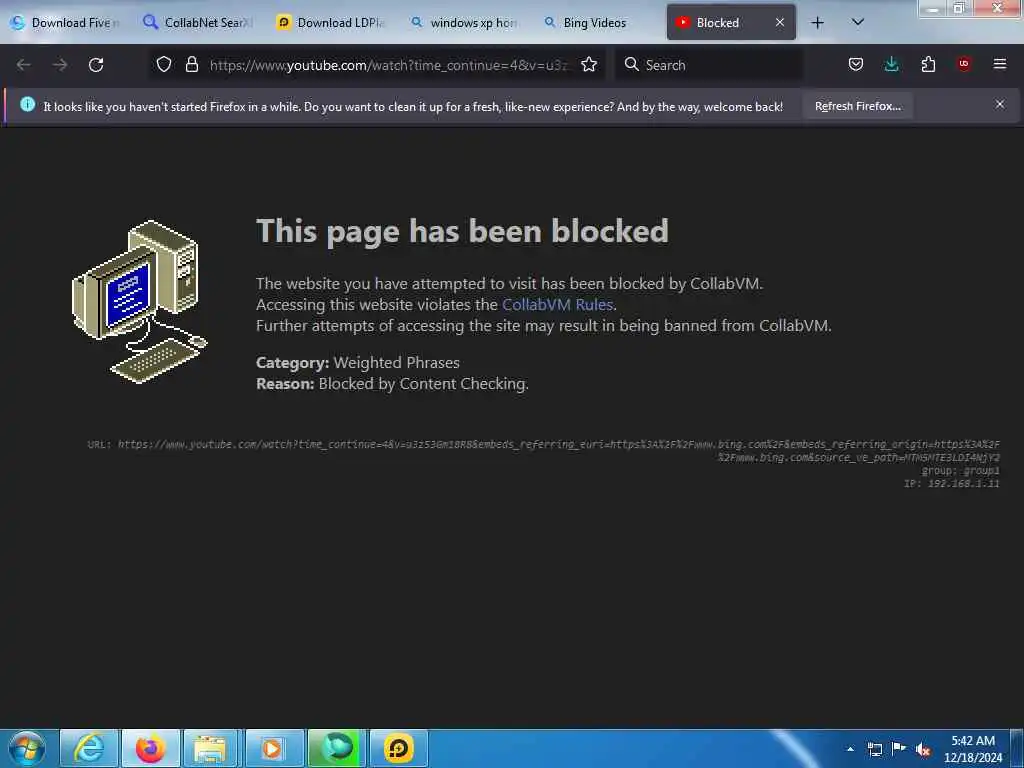
Task: Open the extensions puzzle-piece menu
Action: pyautogui.click(x=928, y=65)
